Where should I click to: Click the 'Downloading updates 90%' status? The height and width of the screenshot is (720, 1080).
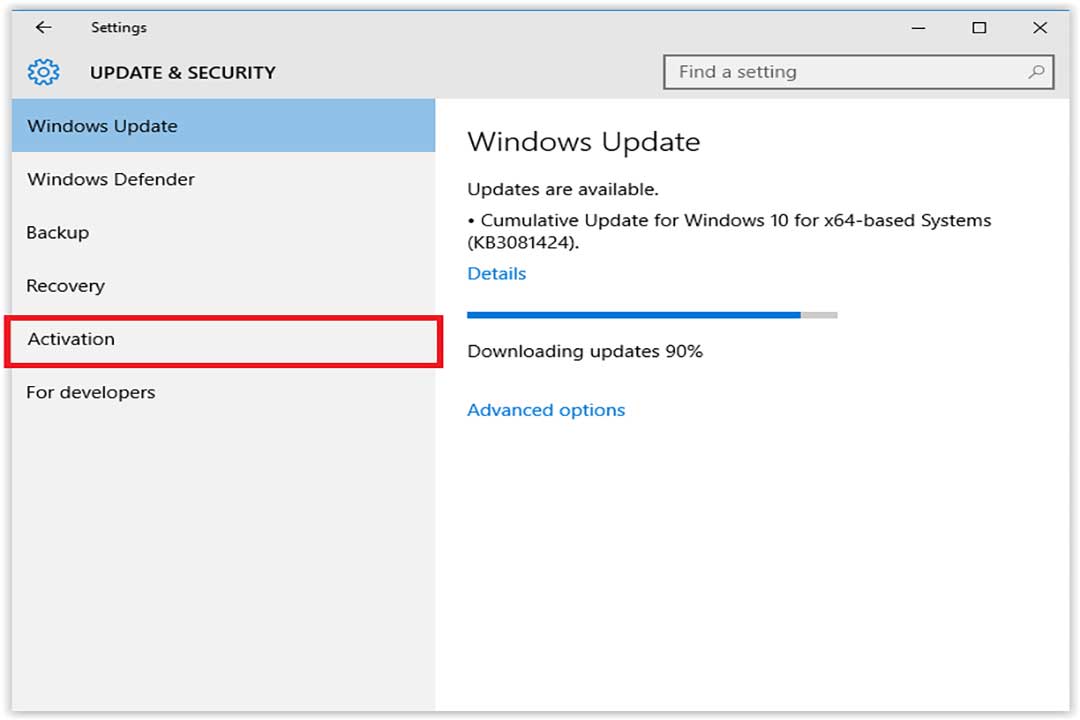click(585, 351)
